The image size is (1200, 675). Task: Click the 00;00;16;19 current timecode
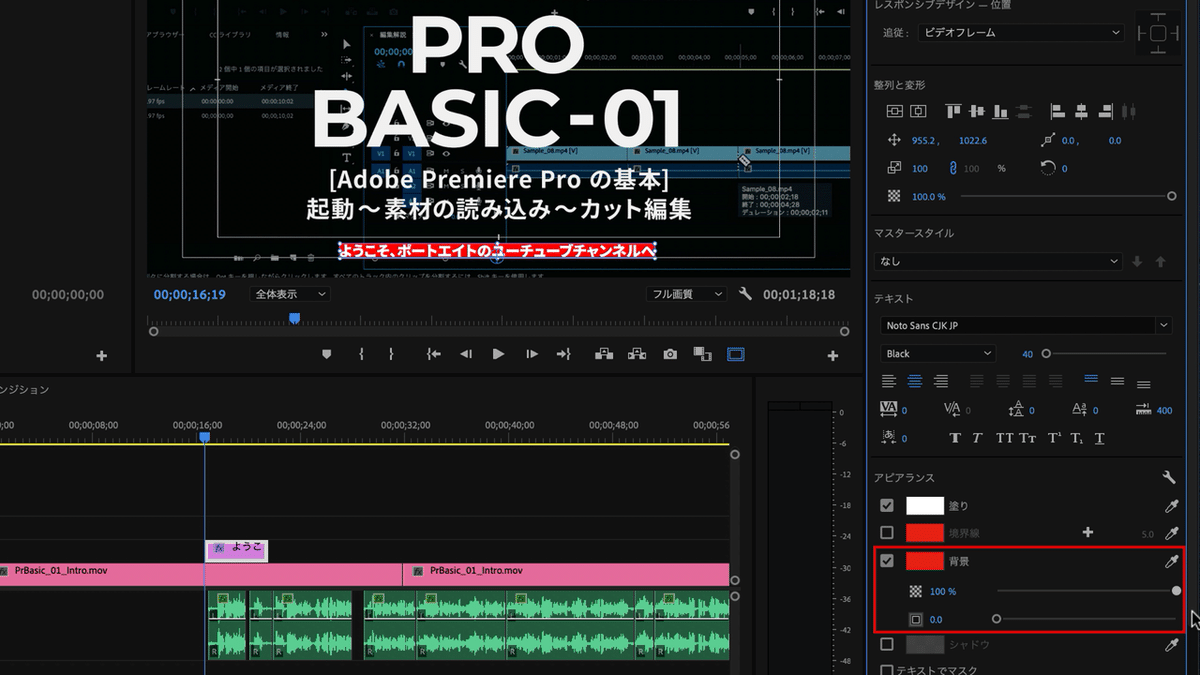[189, 295]
